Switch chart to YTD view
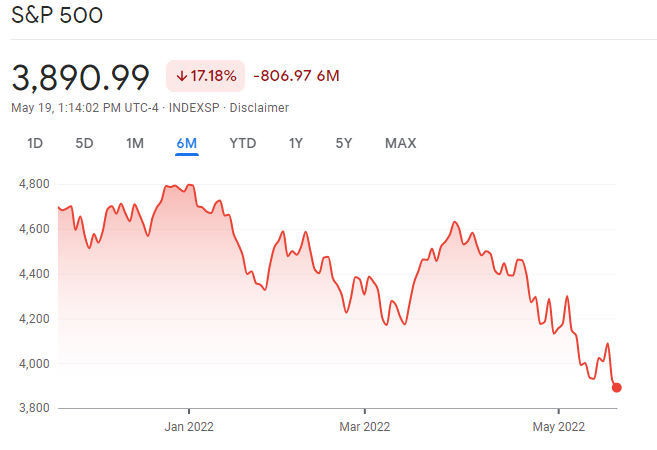This screenshot has width=657, height=450. click(x=242, y=143)
